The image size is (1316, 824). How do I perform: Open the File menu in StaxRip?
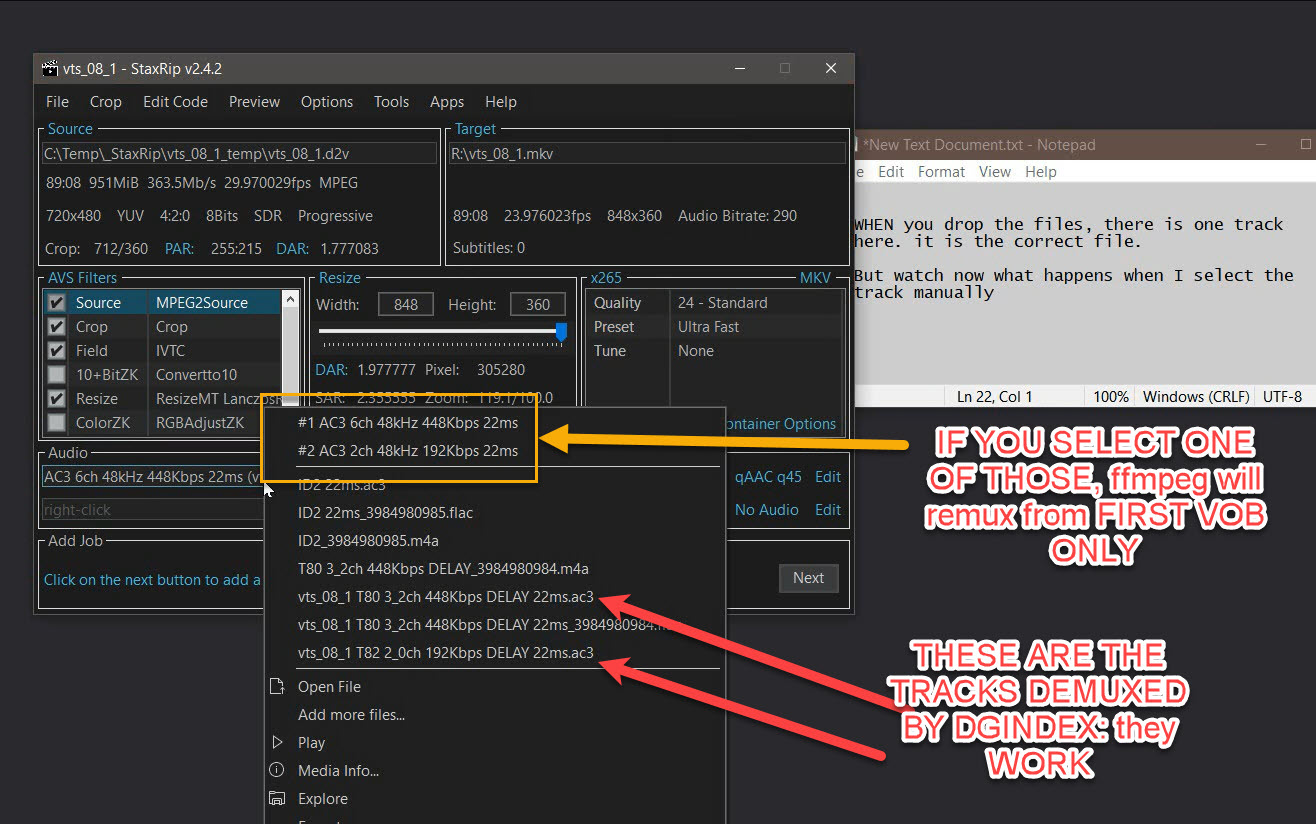coord(58,102)
